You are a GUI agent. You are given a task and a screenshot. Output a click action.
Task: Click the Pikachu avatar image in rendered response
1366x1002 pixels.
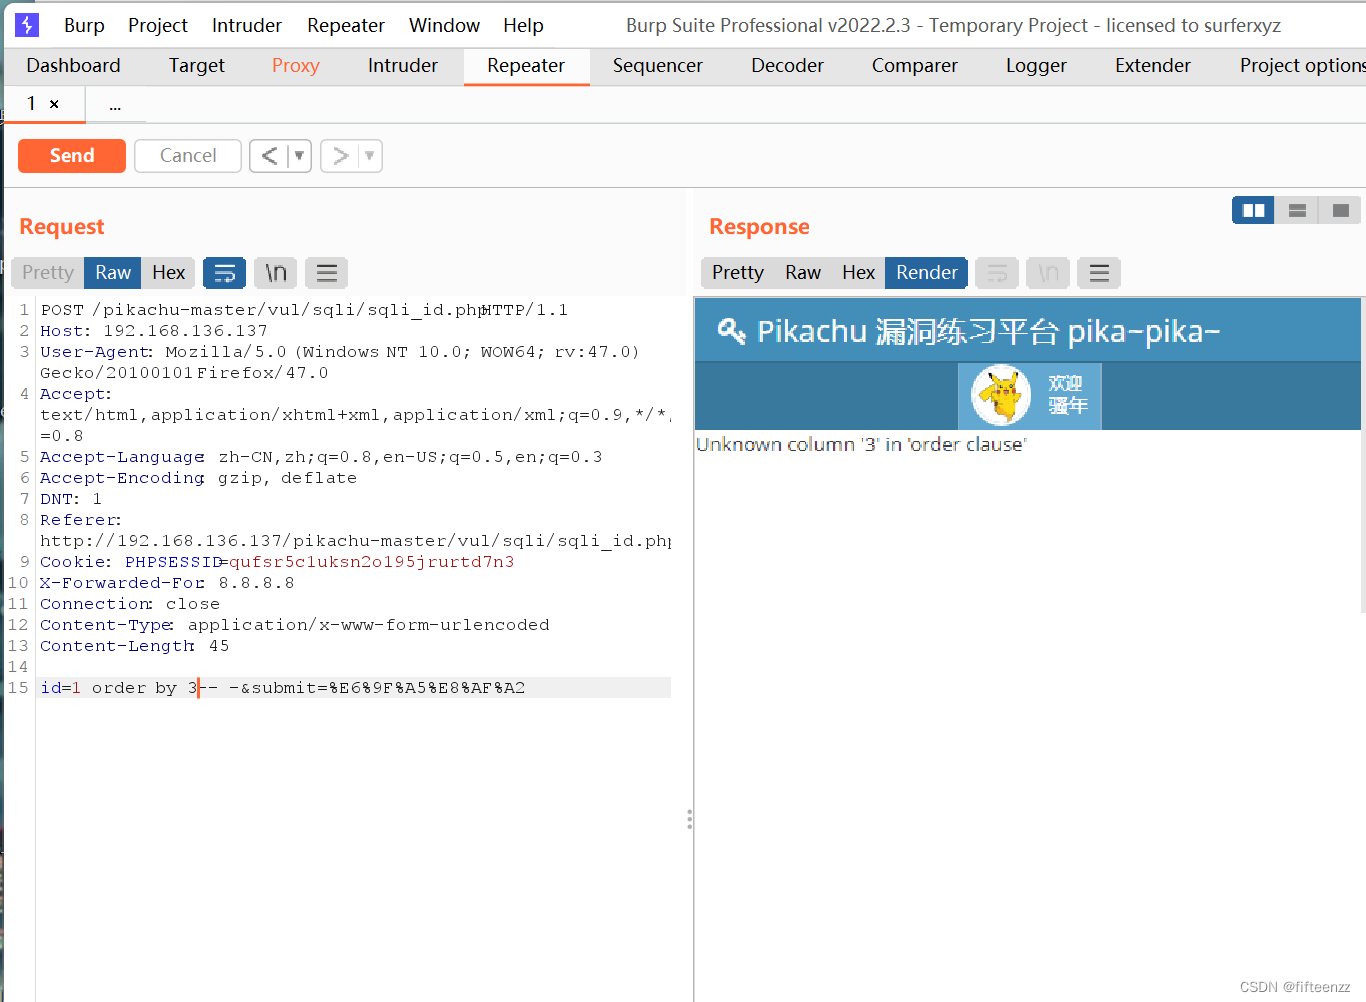click(1000, 396)
